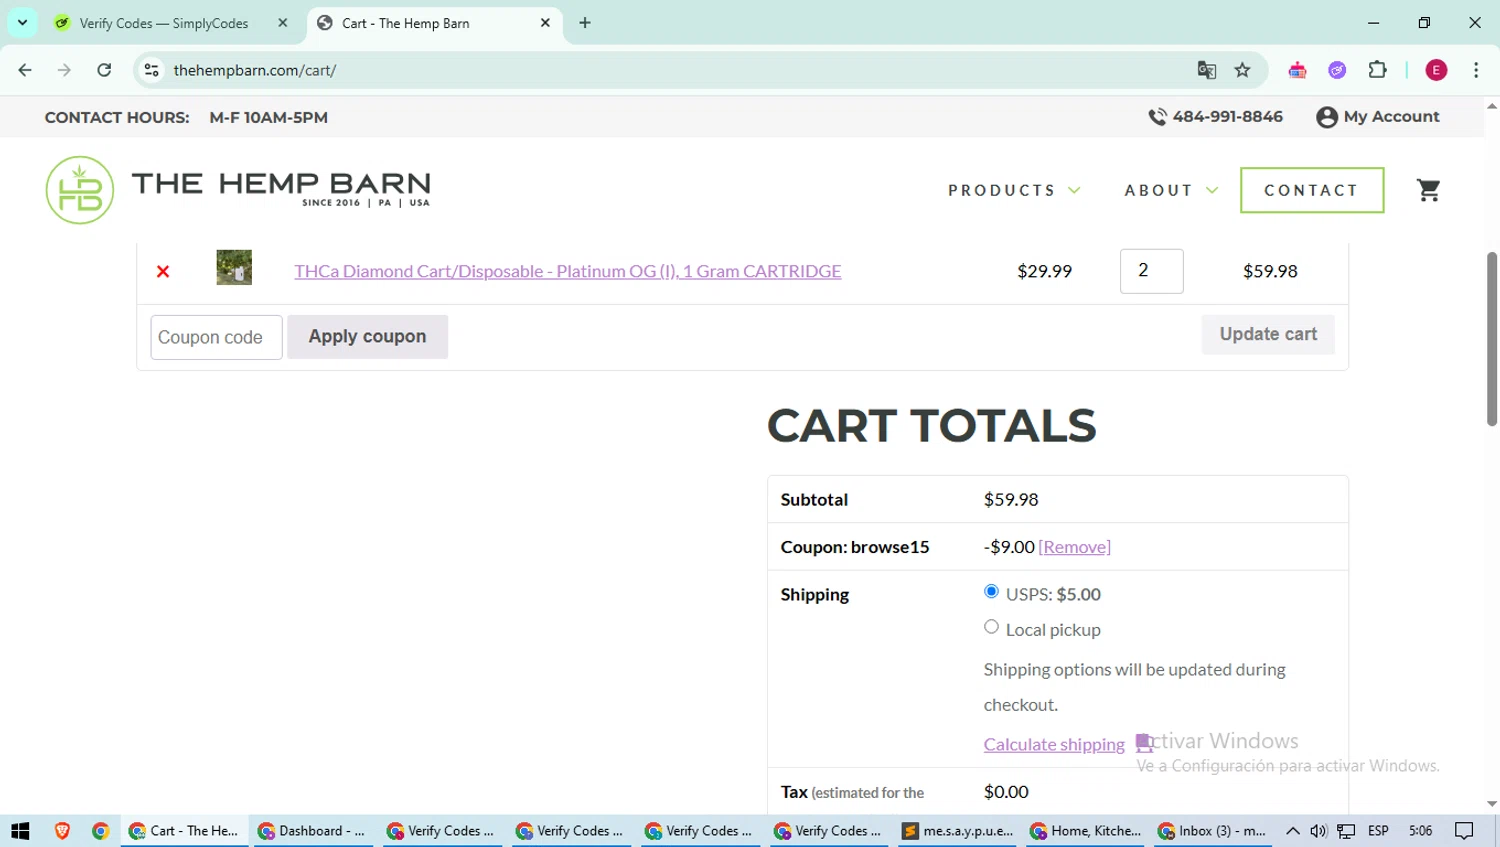Image resolution: width=1500 pixels, height=847 pixels.
Task: Select Local pickup shipping option
Action: [991, 627]
